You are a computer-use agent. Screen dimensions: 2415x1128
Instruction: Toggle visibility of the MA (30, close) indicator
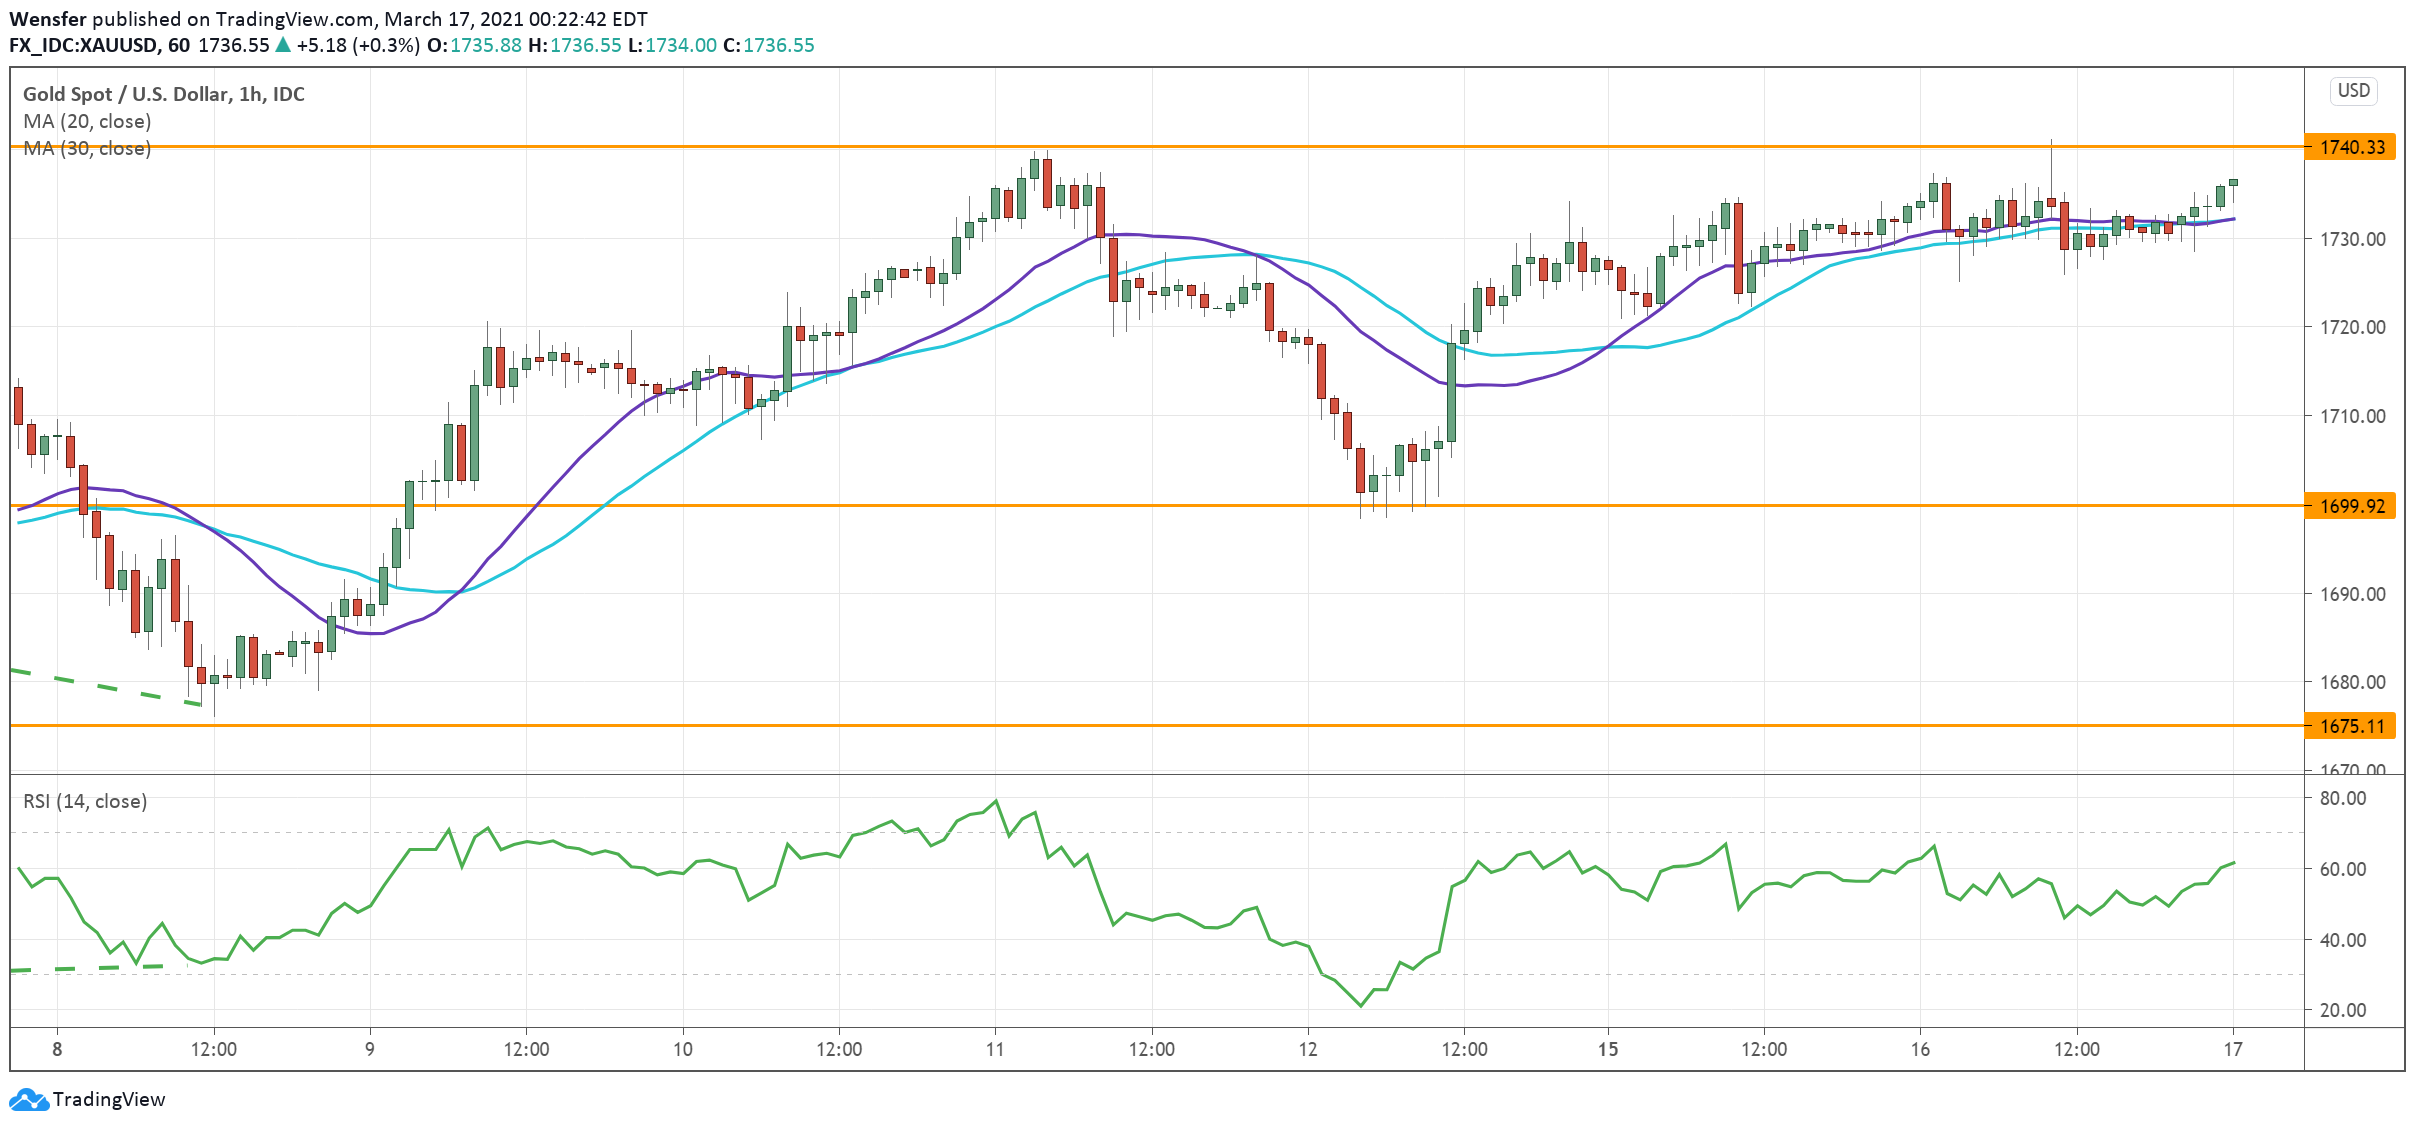click(87, 149)
